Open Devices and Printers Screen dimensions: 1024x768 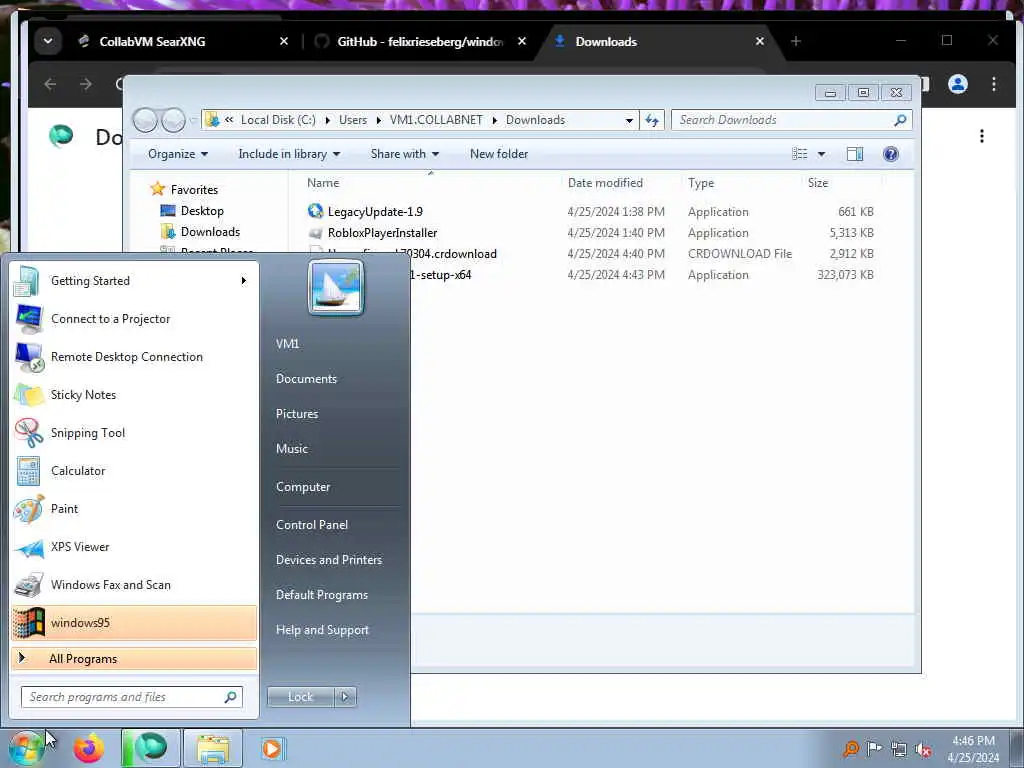pyautogui.click(x=328, y=560)
